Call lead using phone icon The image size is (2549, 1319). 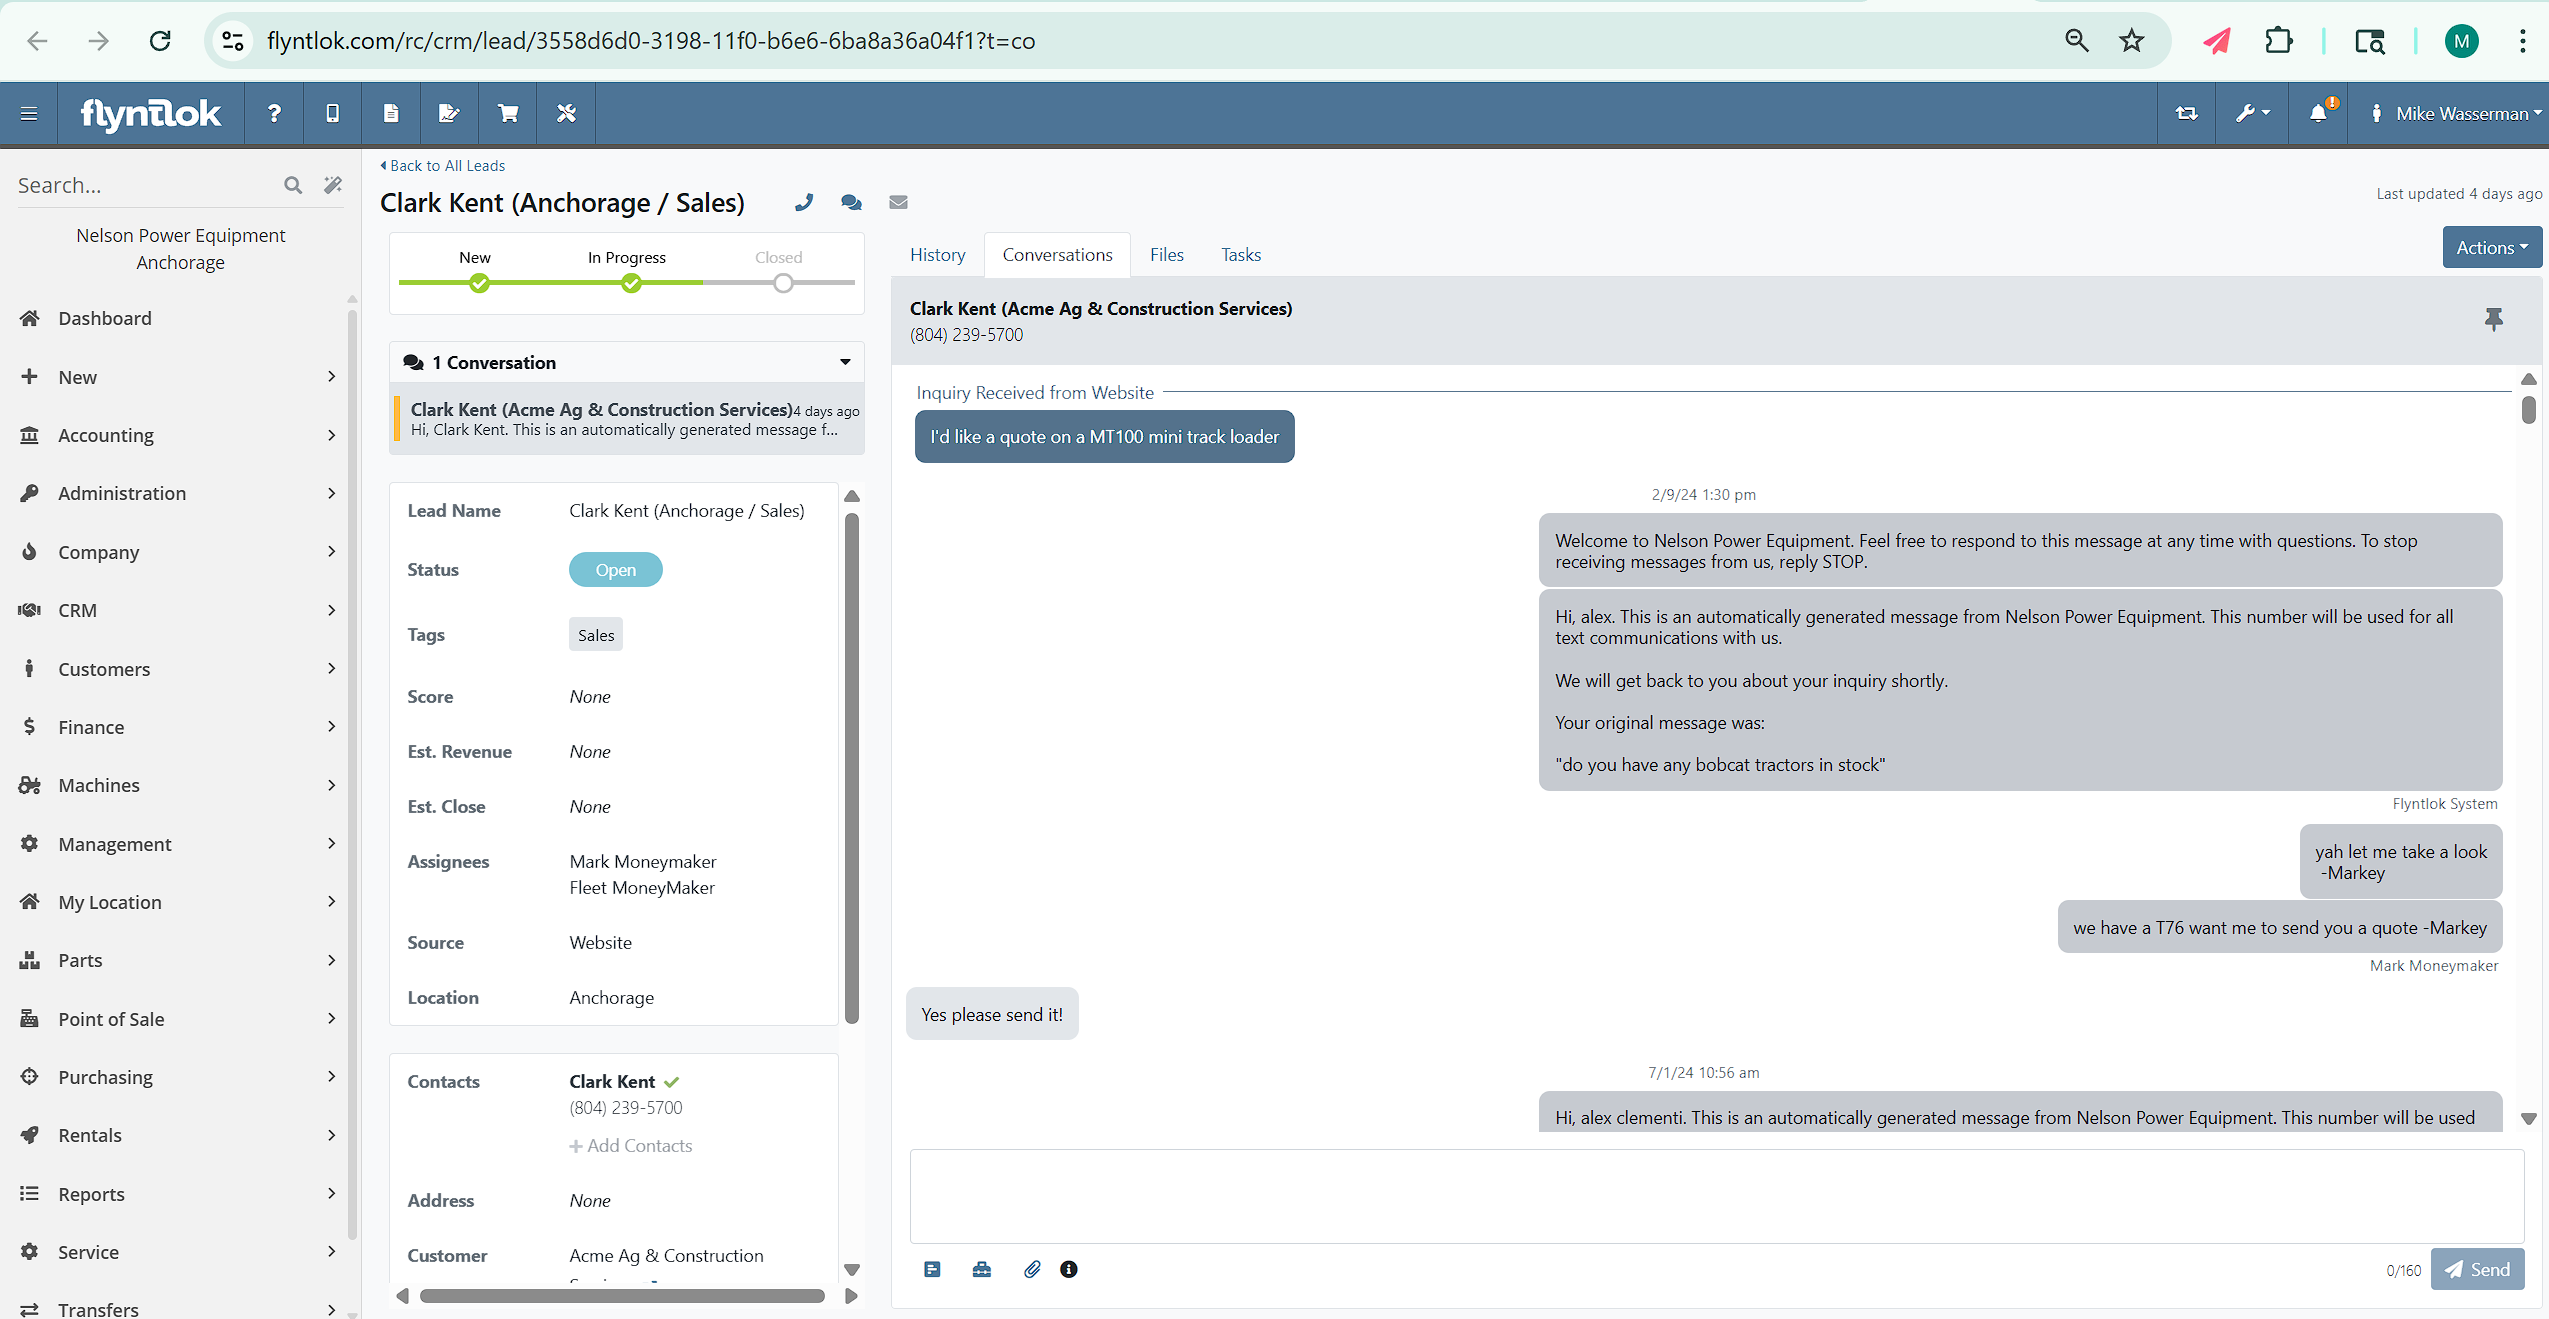pyautogui.click(x=804, y=203)
